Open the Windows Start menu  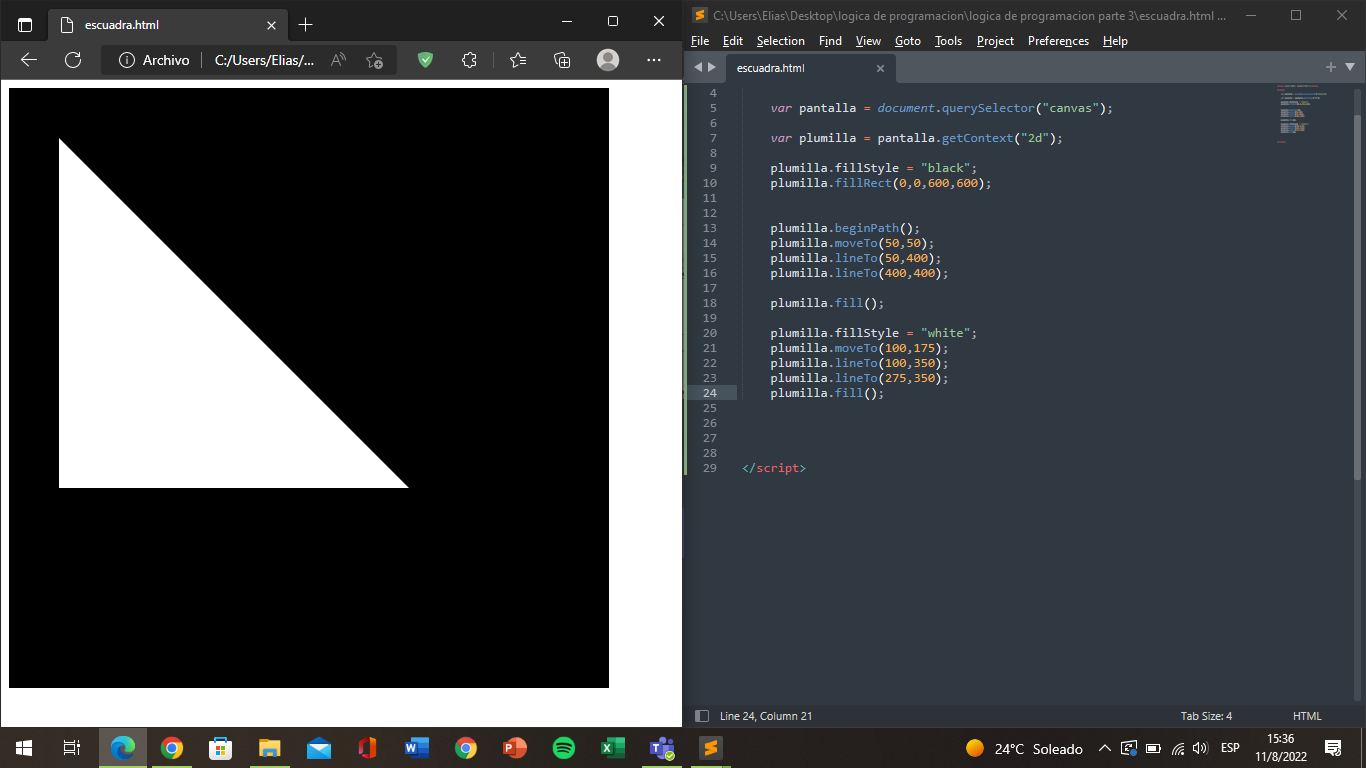(x=24, y=748)
